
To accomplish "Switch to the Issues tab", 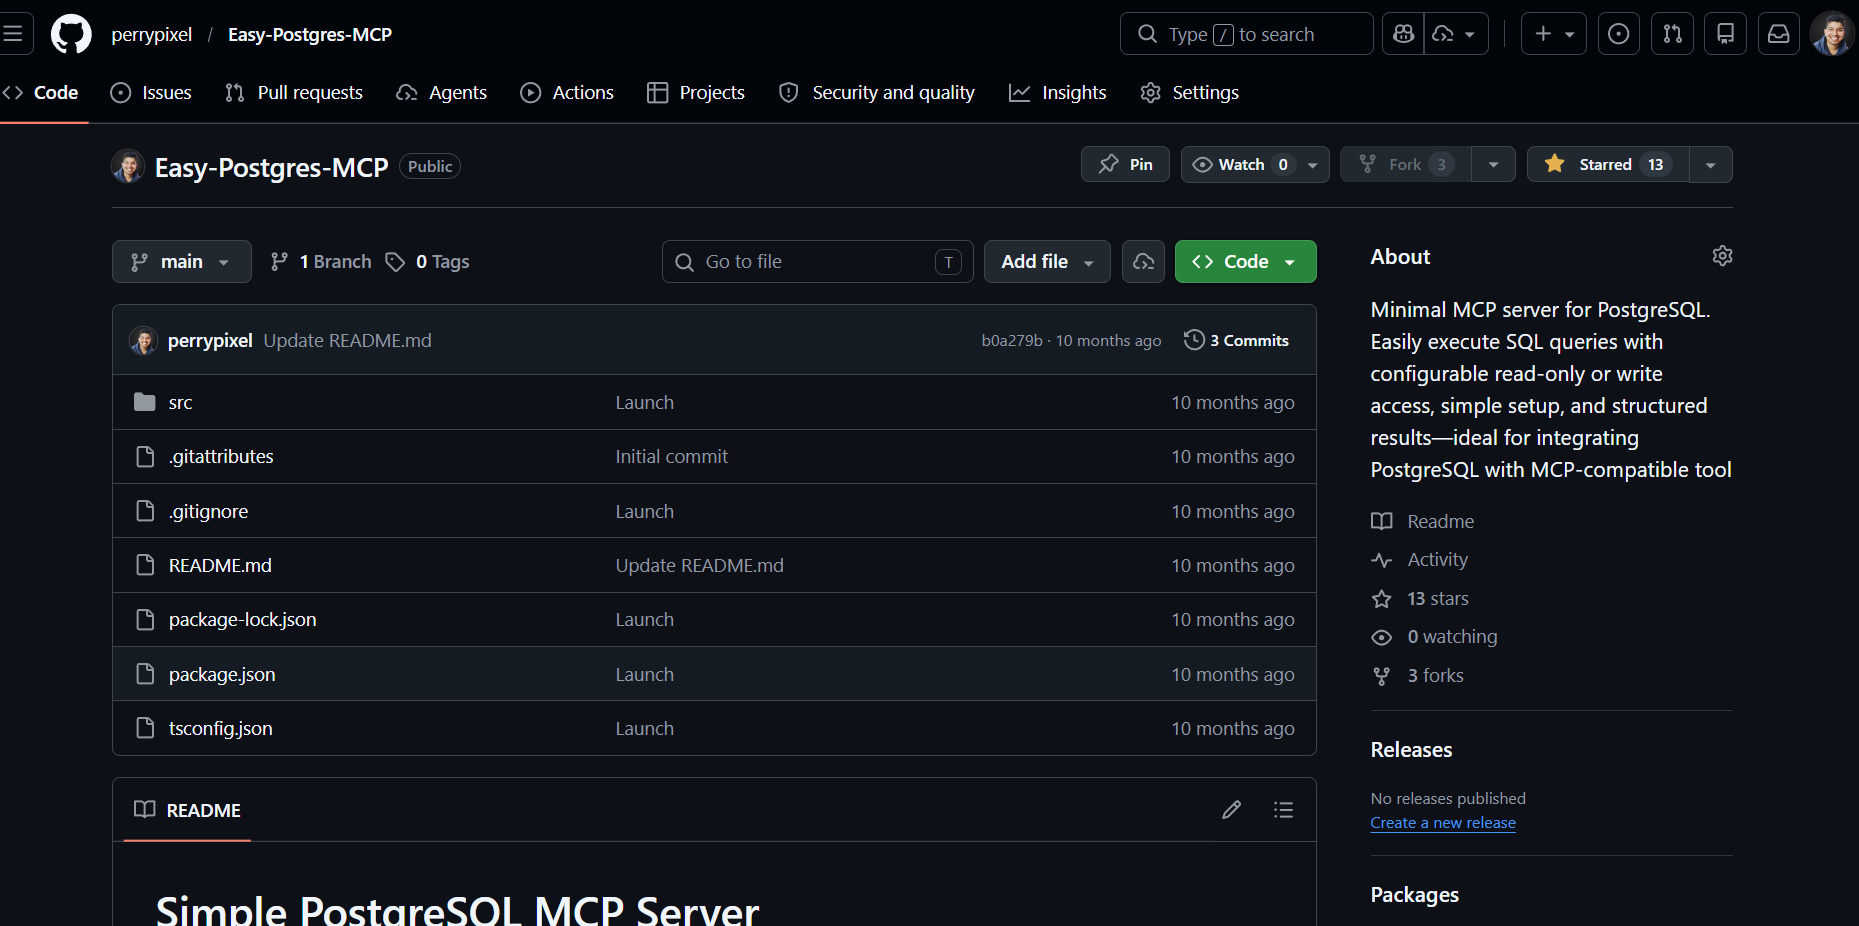I will pos(151,92).
